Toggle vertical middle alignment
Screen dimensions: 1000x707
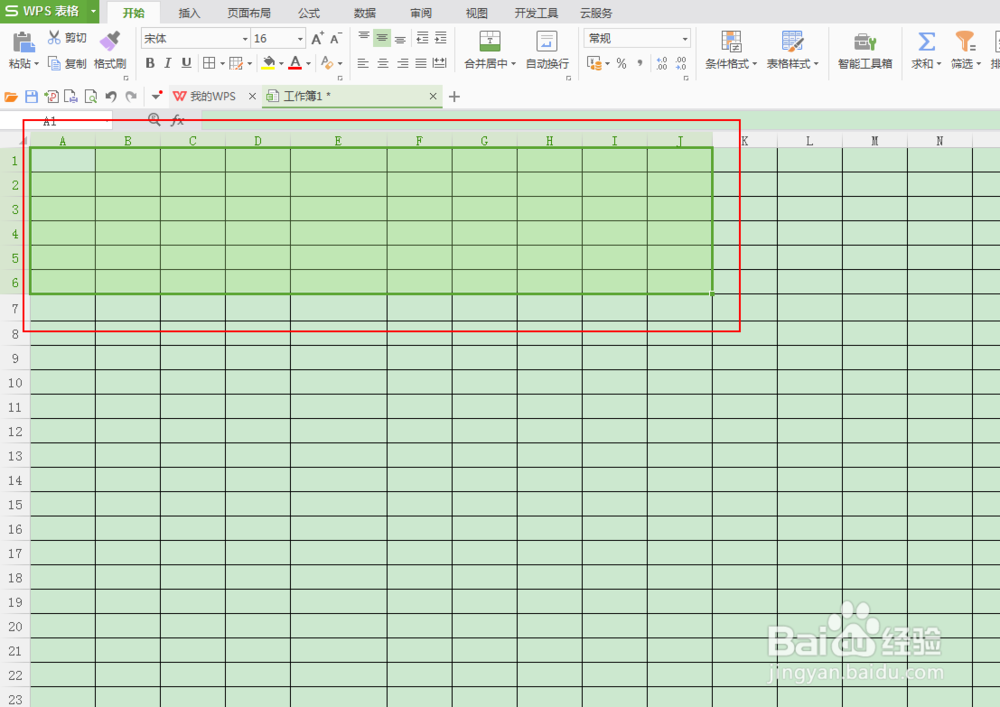pos(382,38)
